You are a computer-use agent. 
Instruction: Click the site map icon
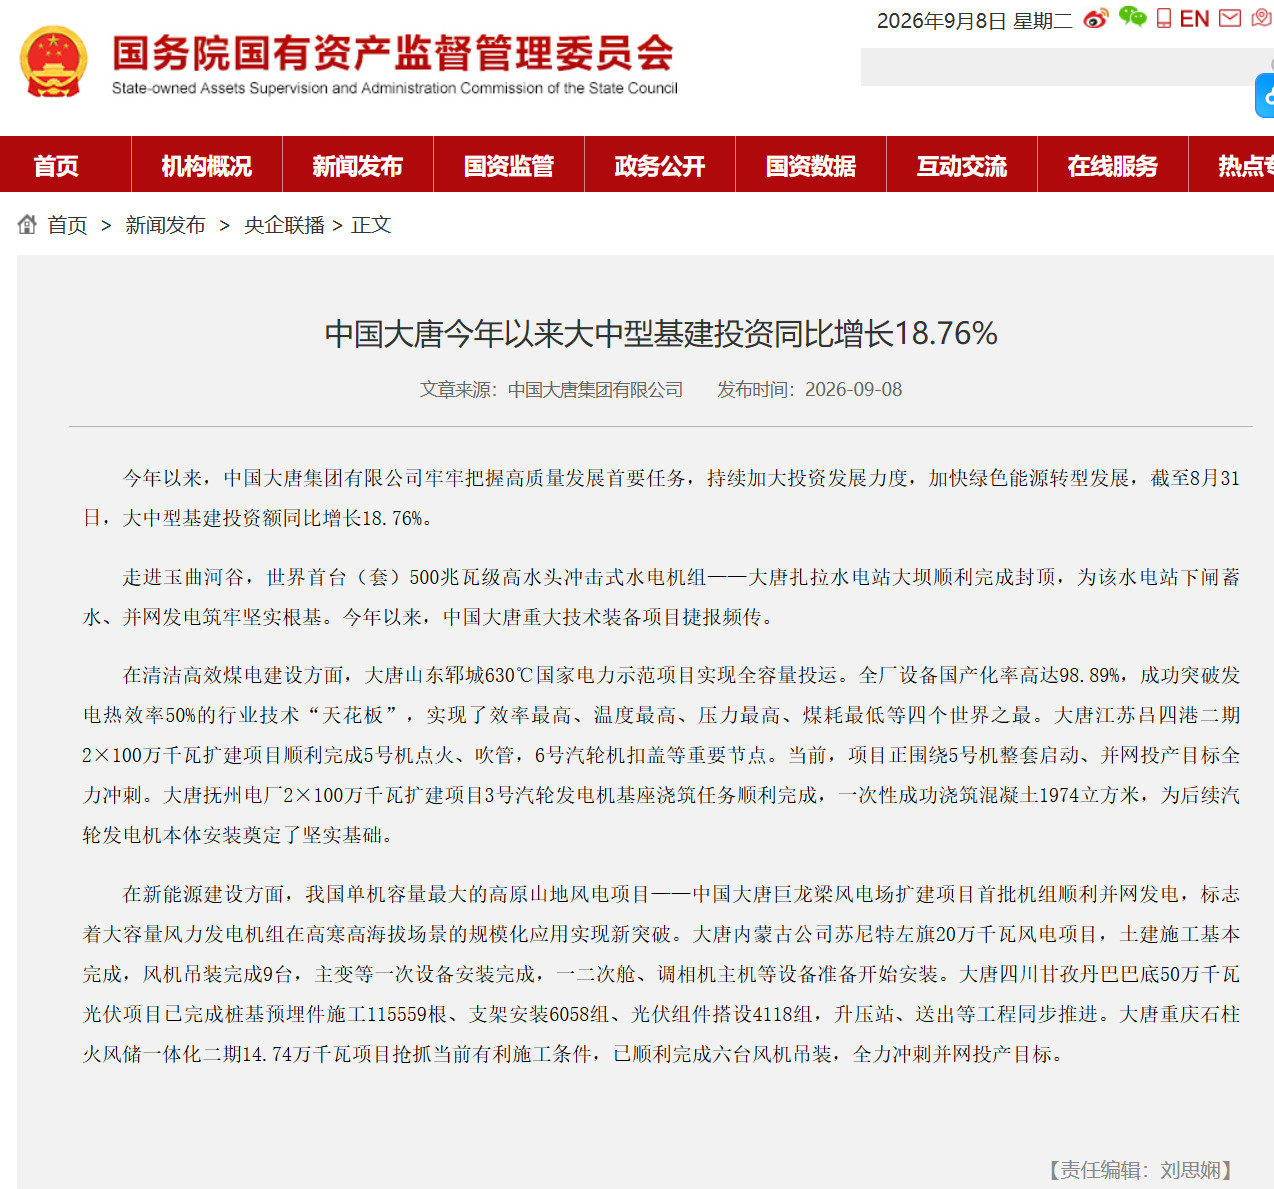[1262, 18]
